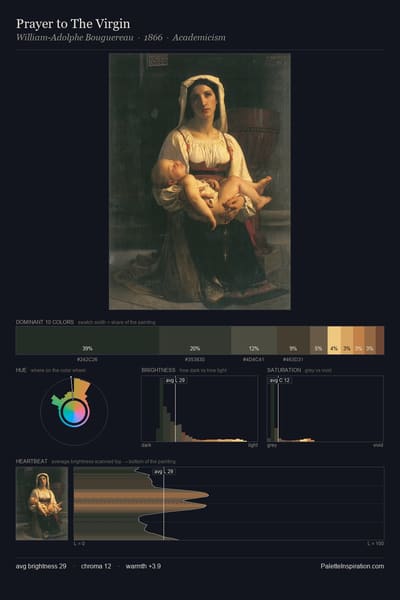Image resolution: width=400 pixels, height=600 pixels.
Task: Click the 'avg brightness 29' footer stat
Action: [41, 566]
